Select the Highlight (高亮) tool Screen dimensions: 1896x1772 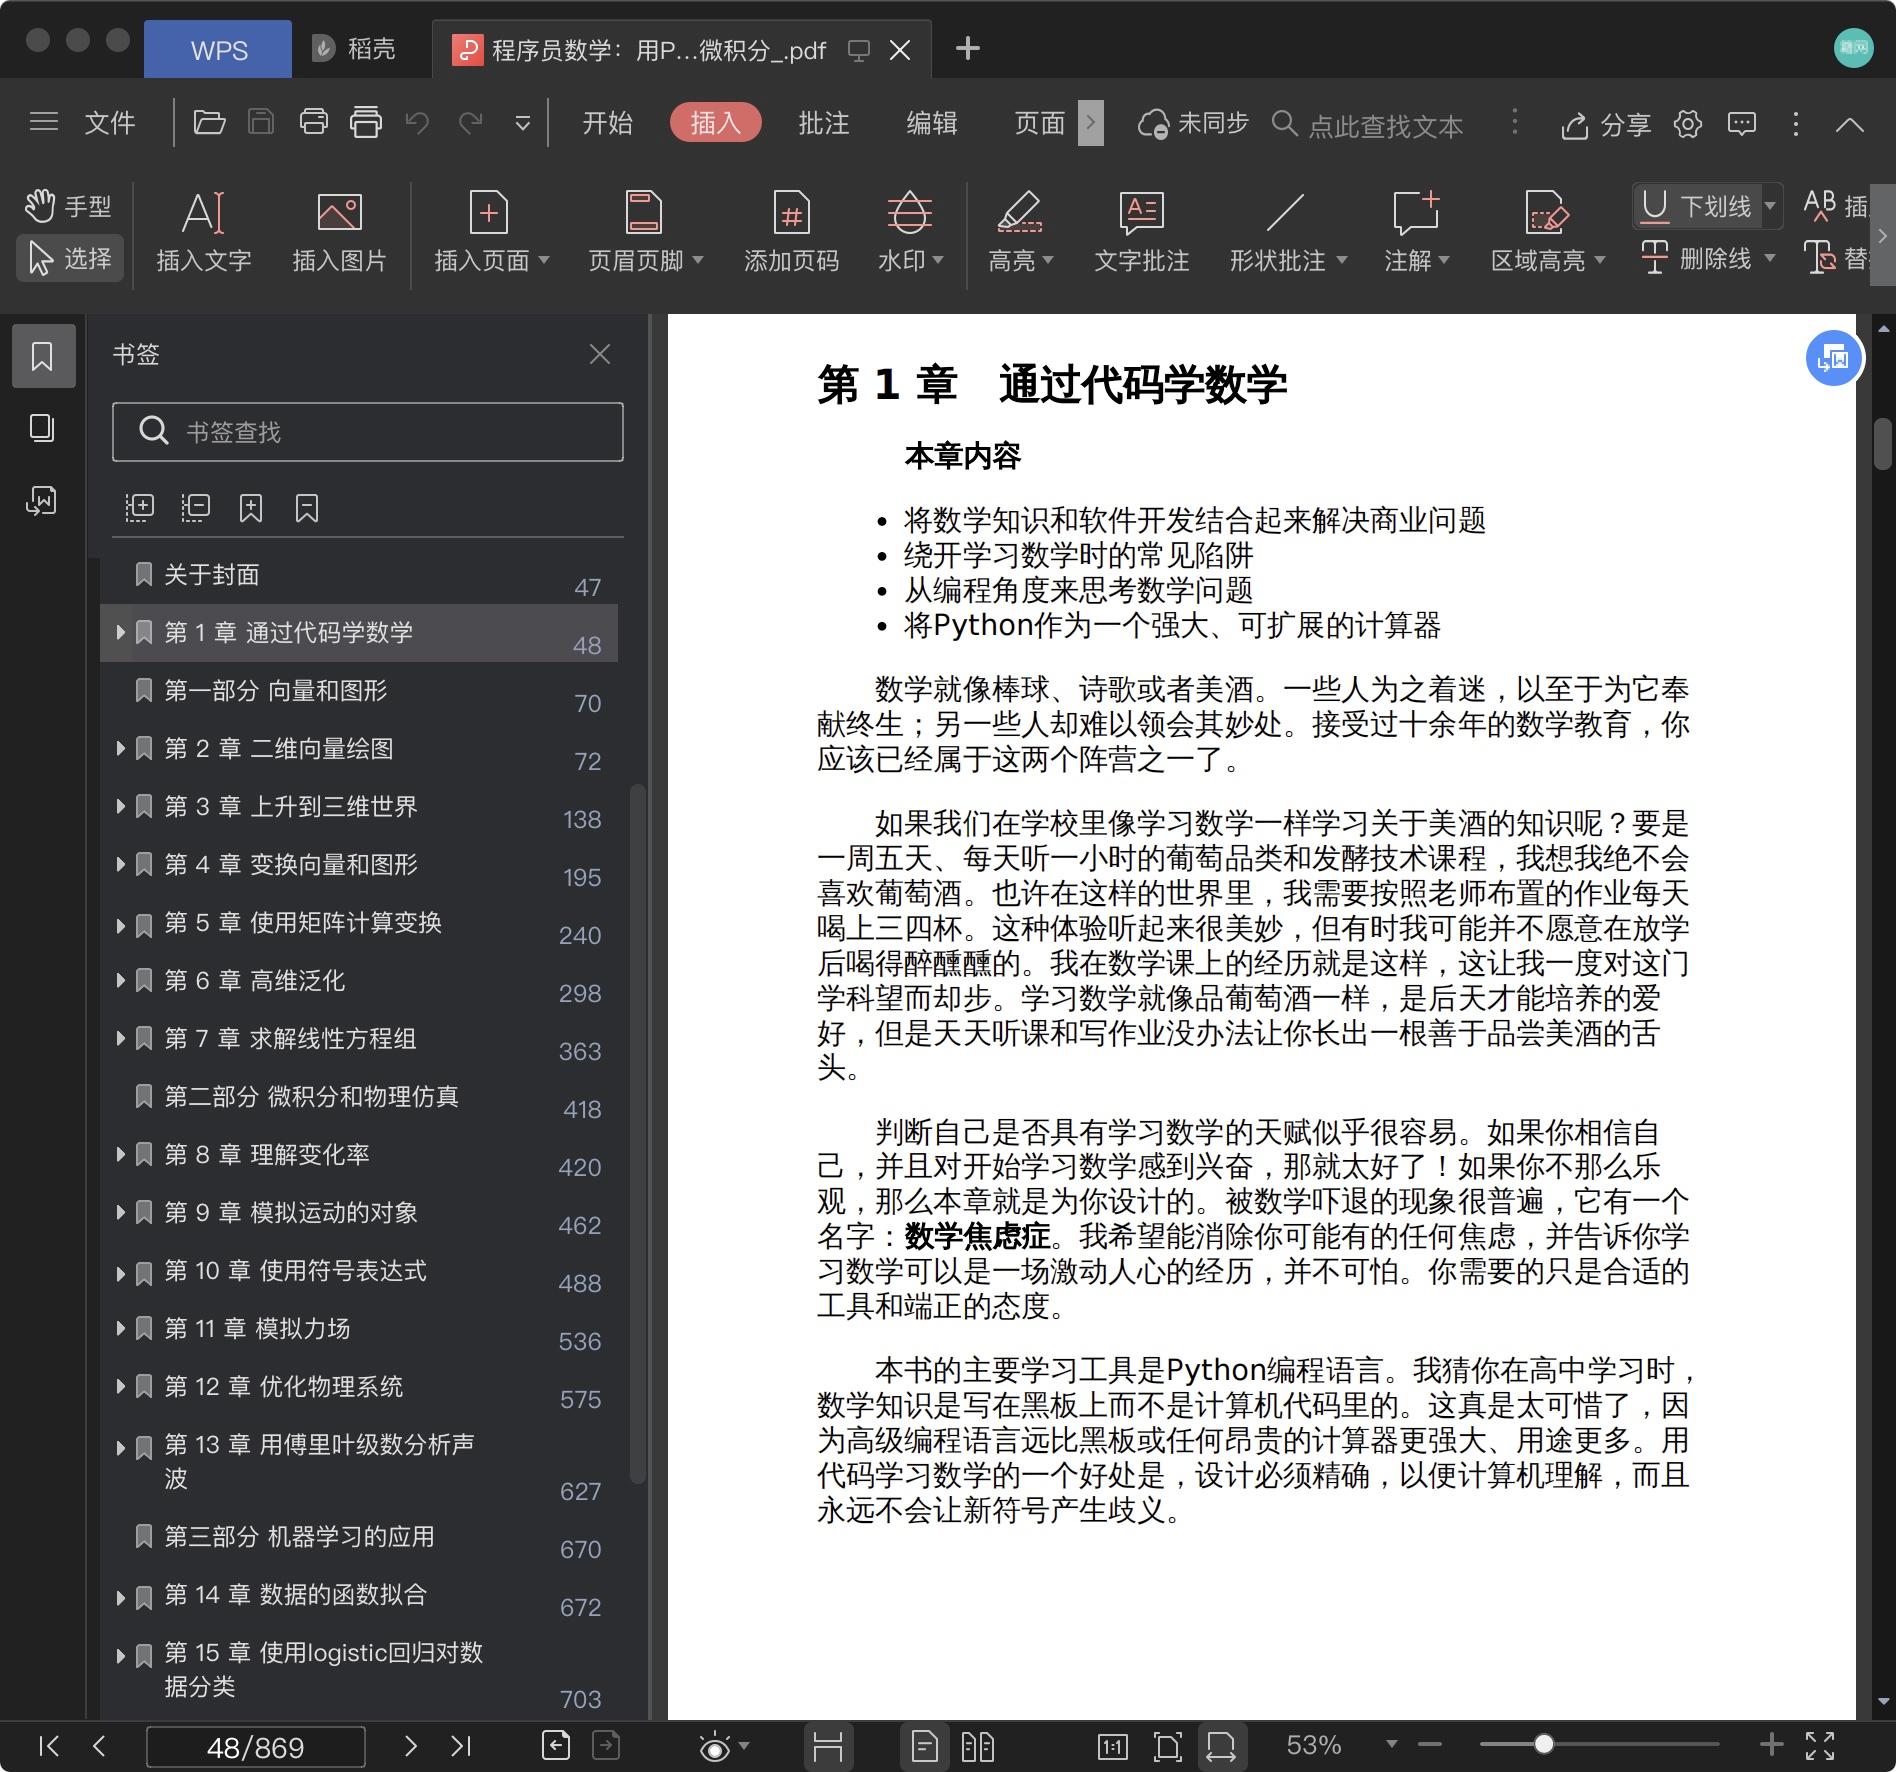(x=1019, y=212)
